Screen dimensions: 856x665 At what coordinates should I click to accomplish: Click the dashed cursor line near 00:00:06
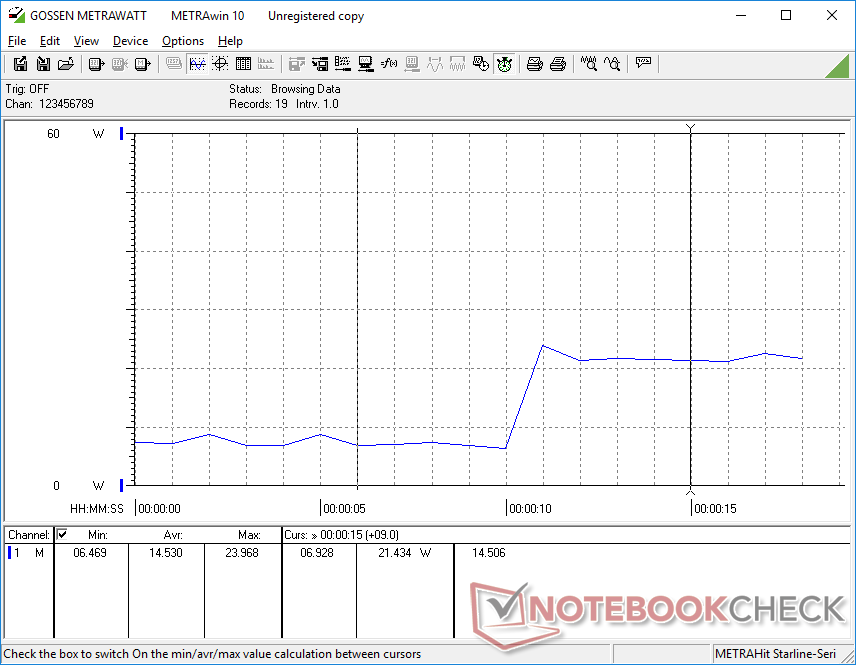click(358, 308)
